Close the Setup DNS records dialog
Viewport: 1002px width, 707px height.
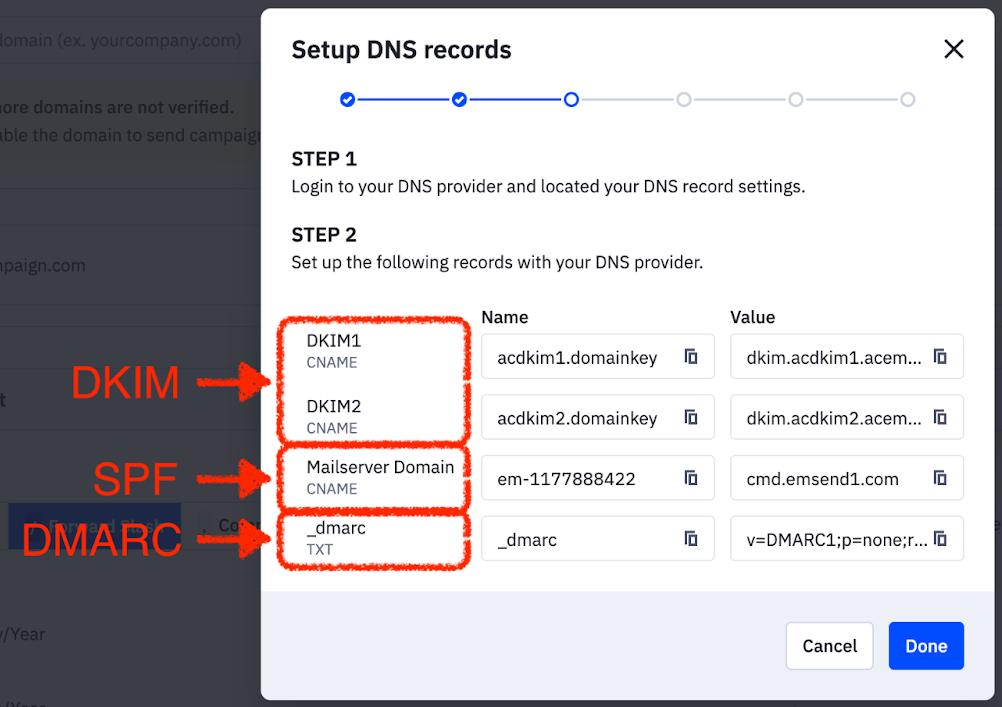953,49
